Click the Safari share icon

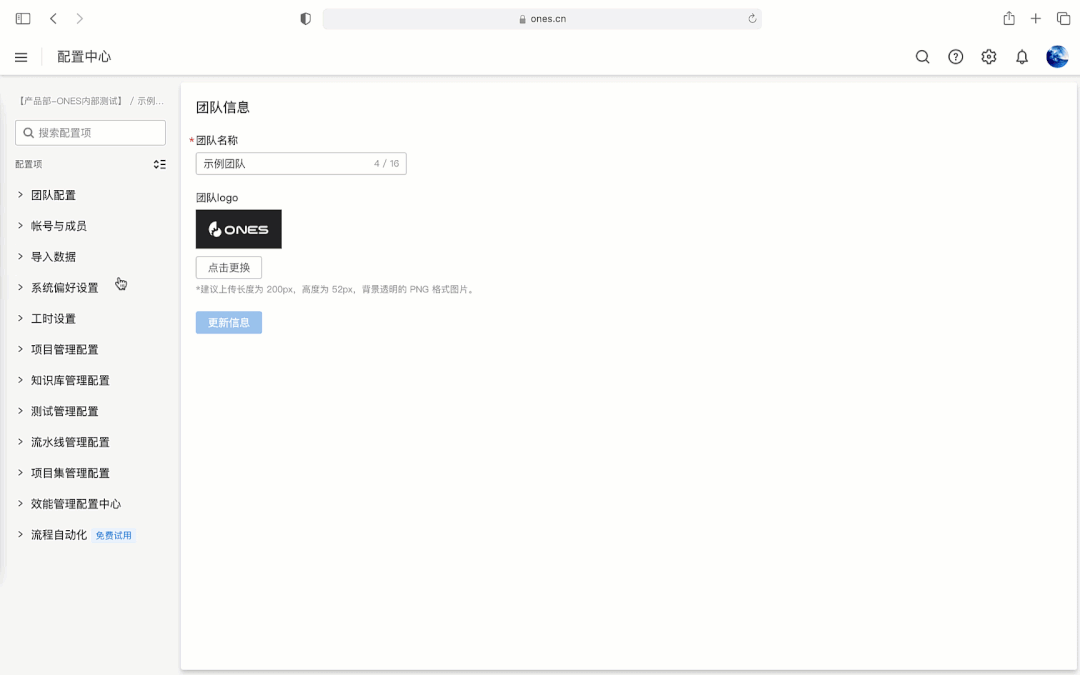(x=1008, y=18)
